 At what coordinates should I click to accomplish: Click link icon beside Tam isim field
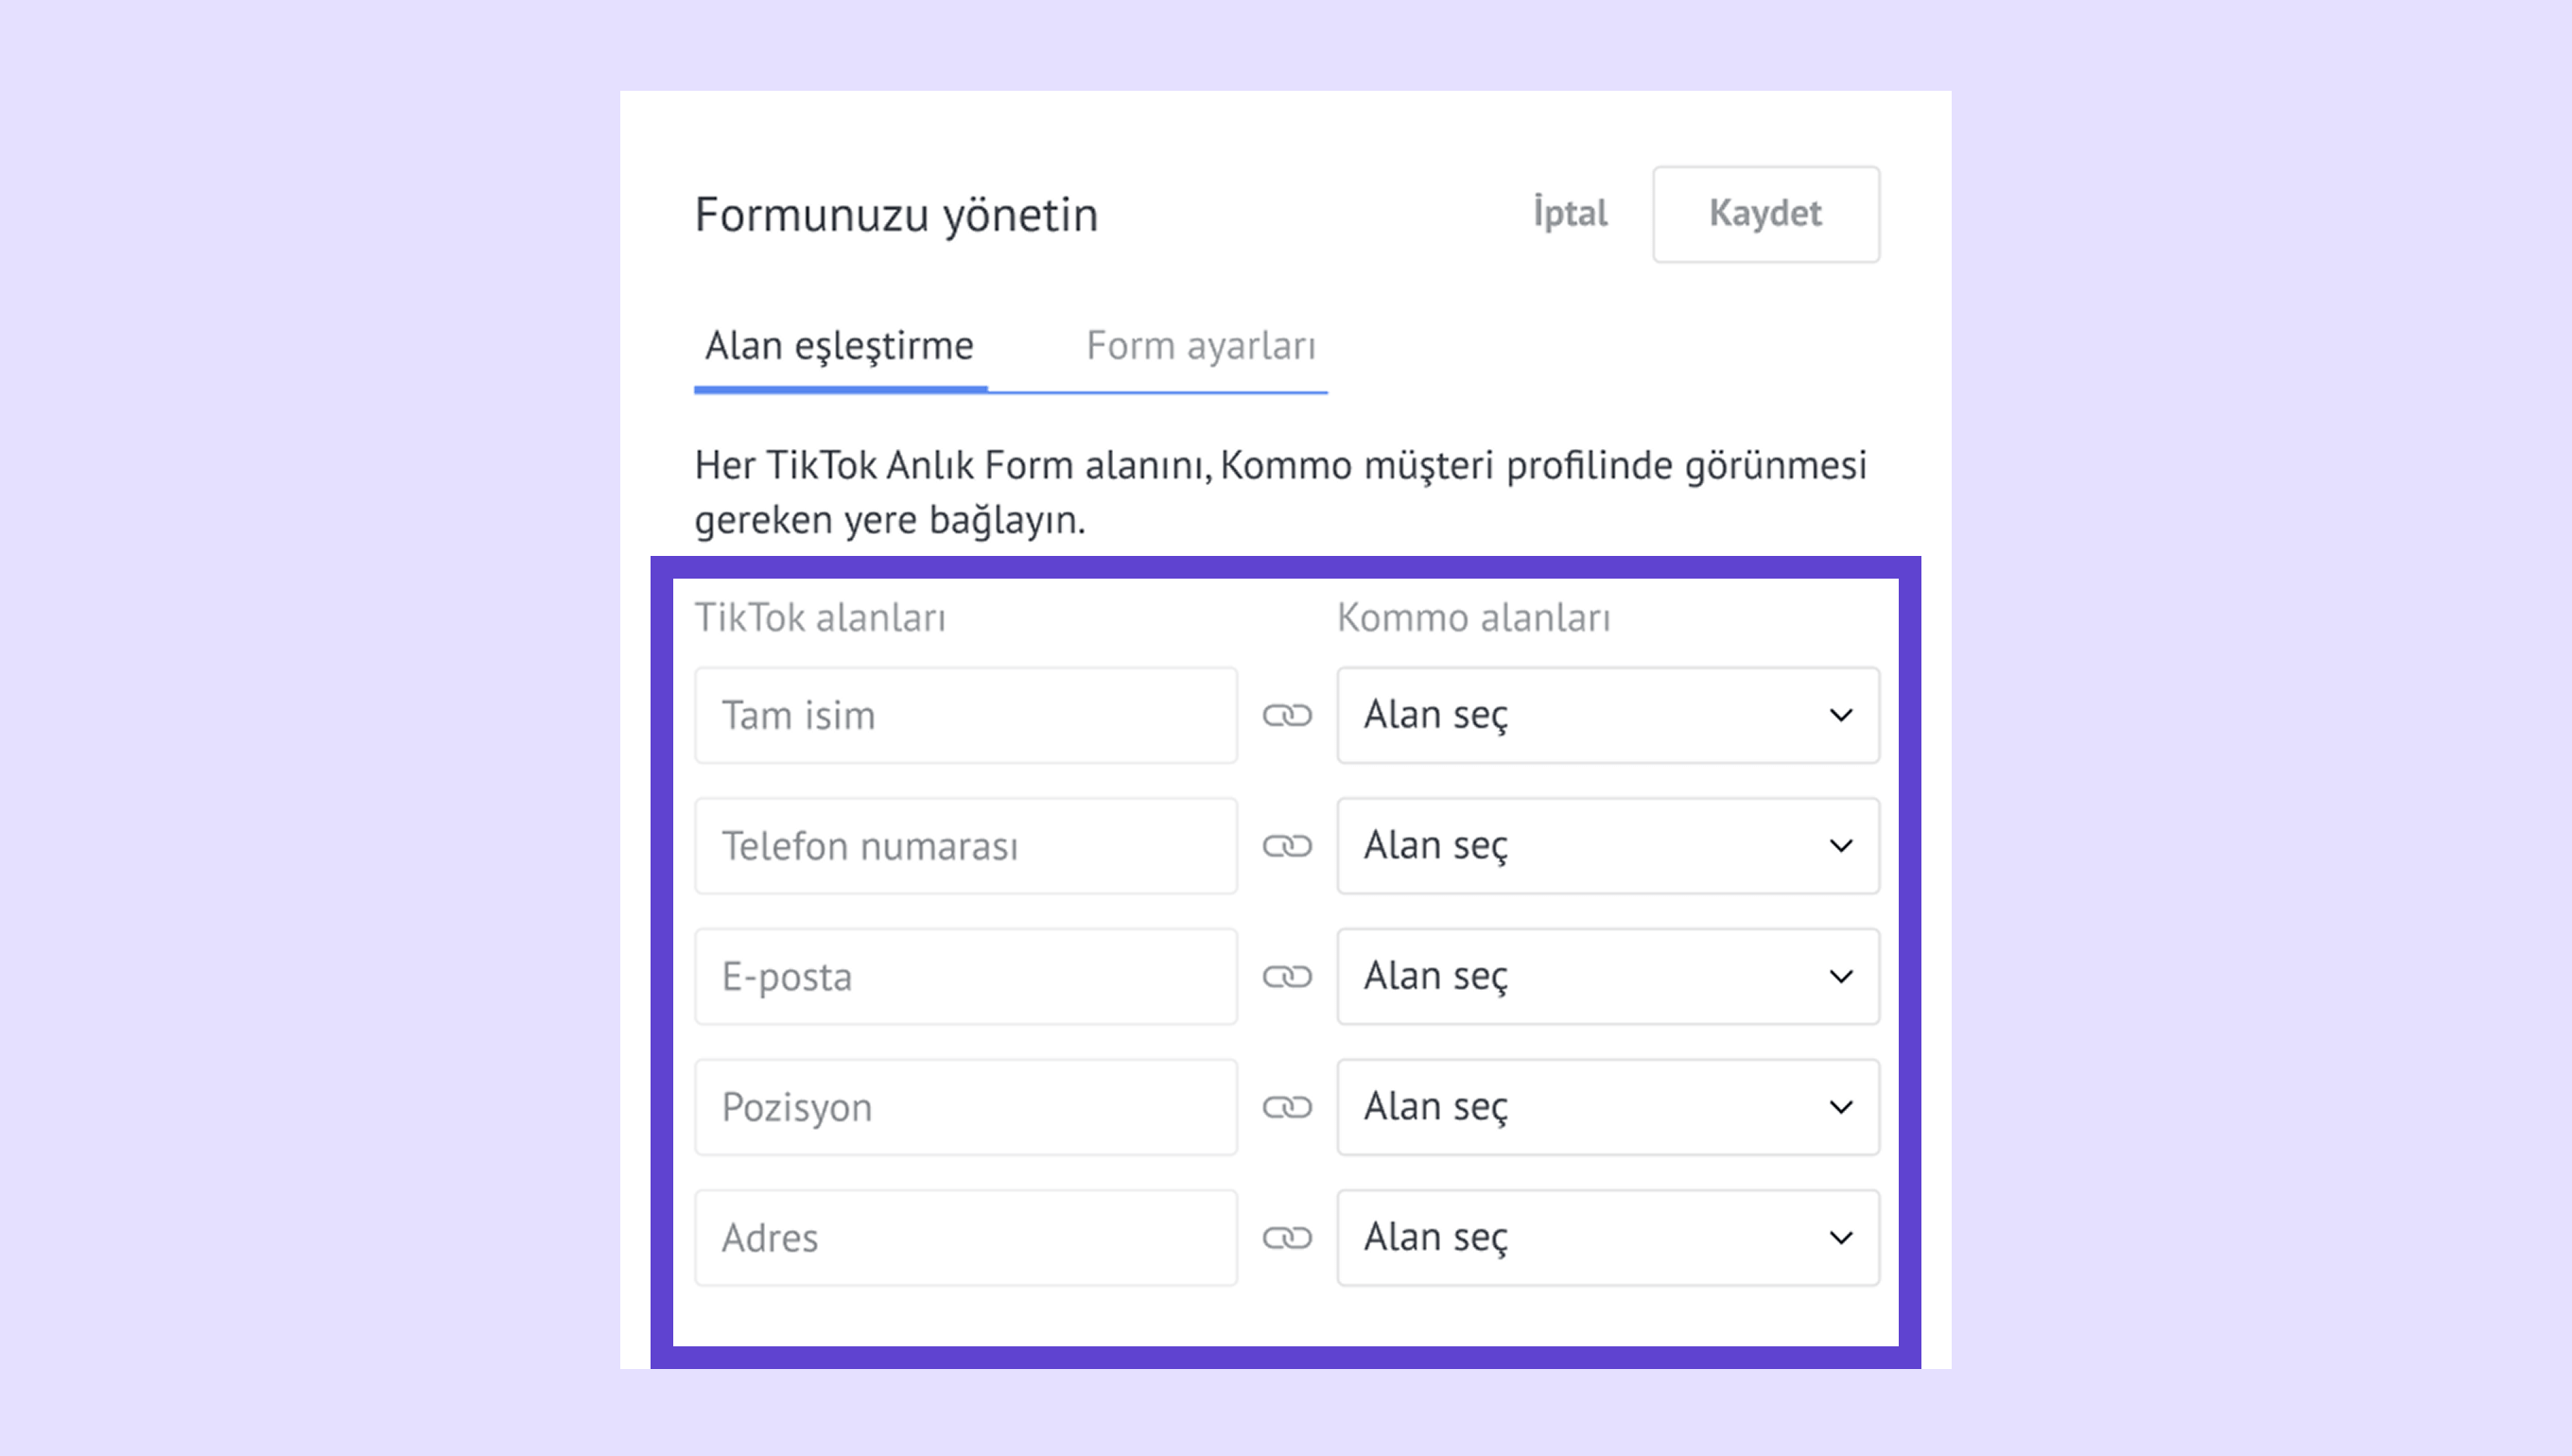[x=1286, y=715]
